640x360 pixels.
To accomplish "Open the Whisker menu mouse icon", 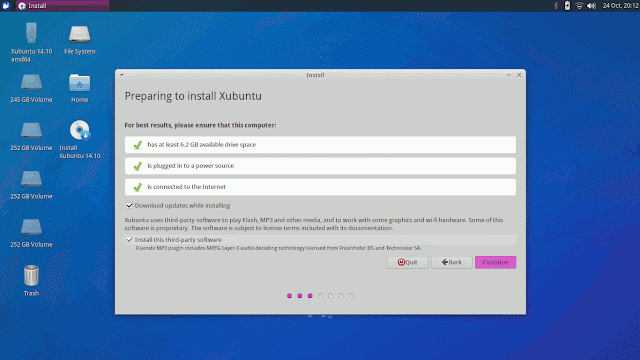I will (6, 6).
